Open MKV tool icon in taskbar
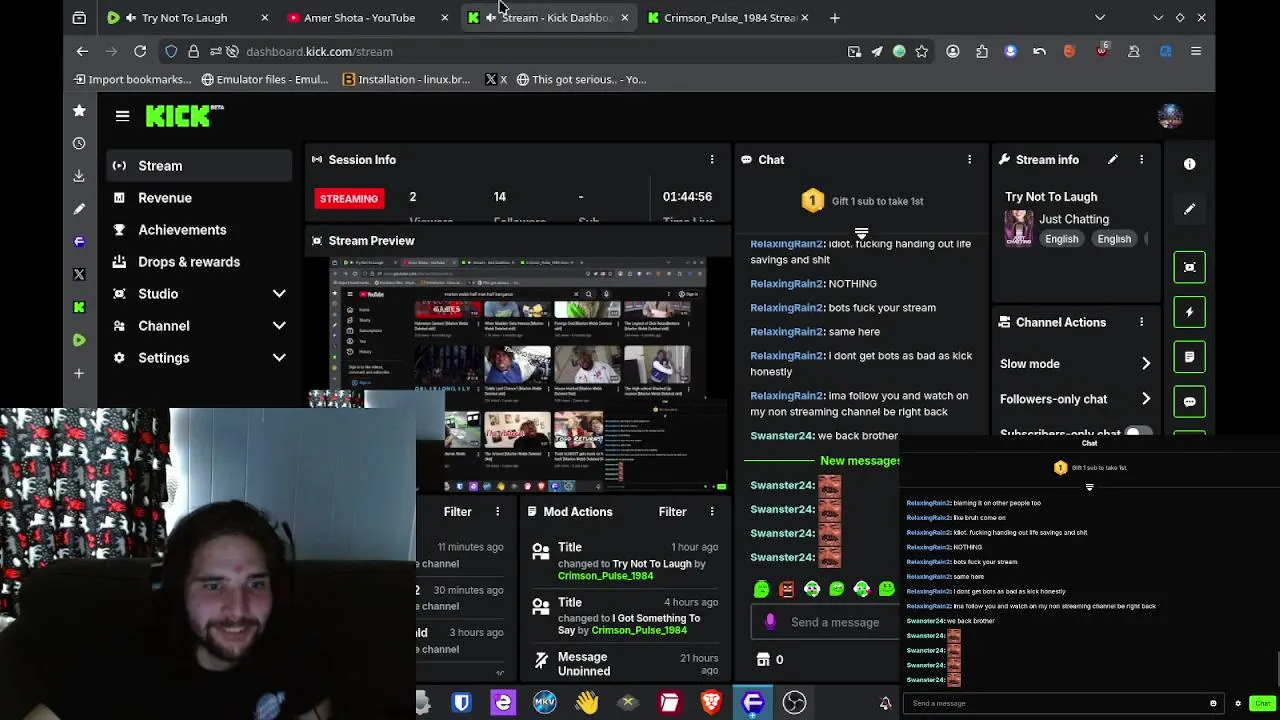Viewport: 1280px width, 720px height. [x=544, y=703]
